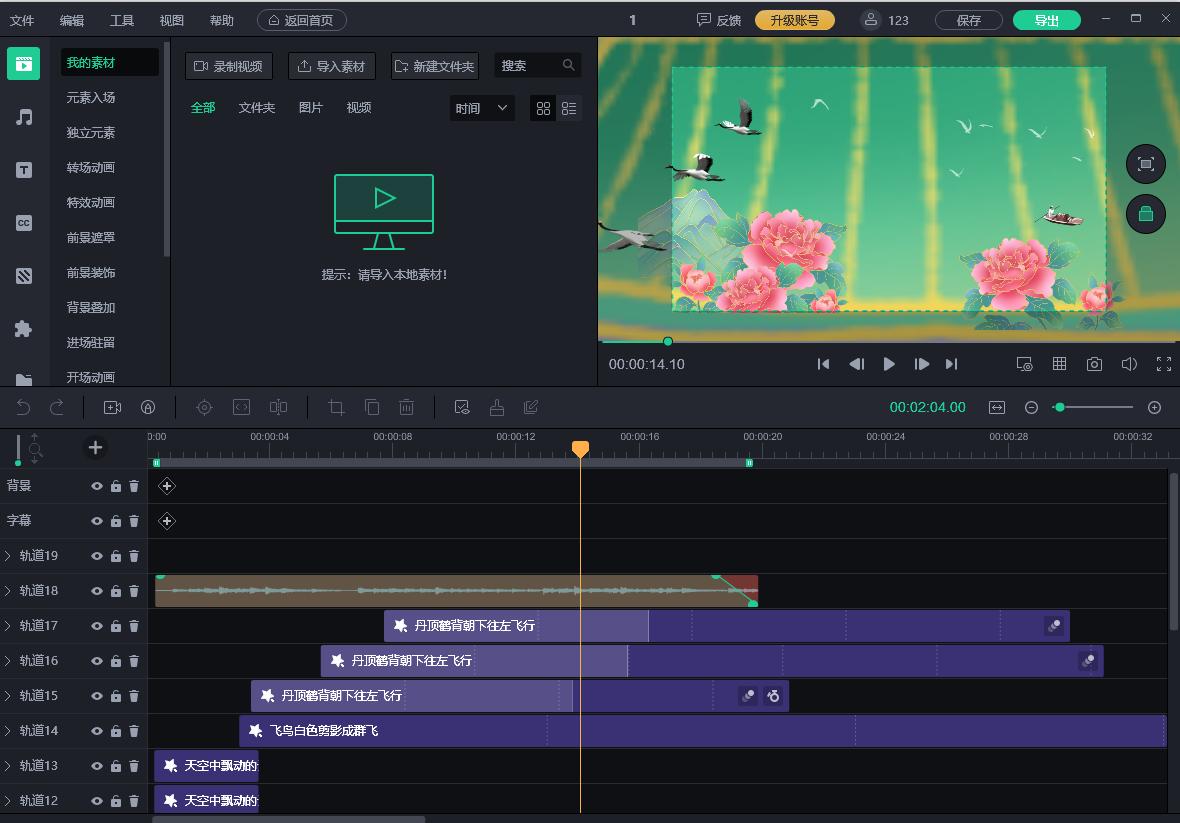Expand track 轨道18
The height and width of the screenshot is (823, 1180).
point(8,591)
